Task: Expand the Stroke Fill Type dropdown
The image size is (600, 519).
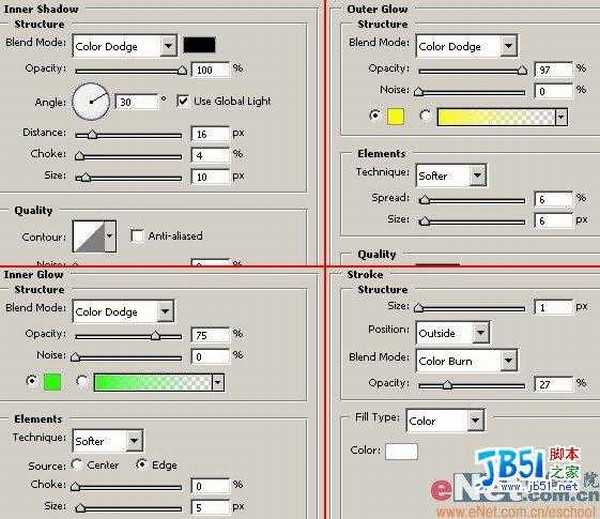Action: [444, 421]
